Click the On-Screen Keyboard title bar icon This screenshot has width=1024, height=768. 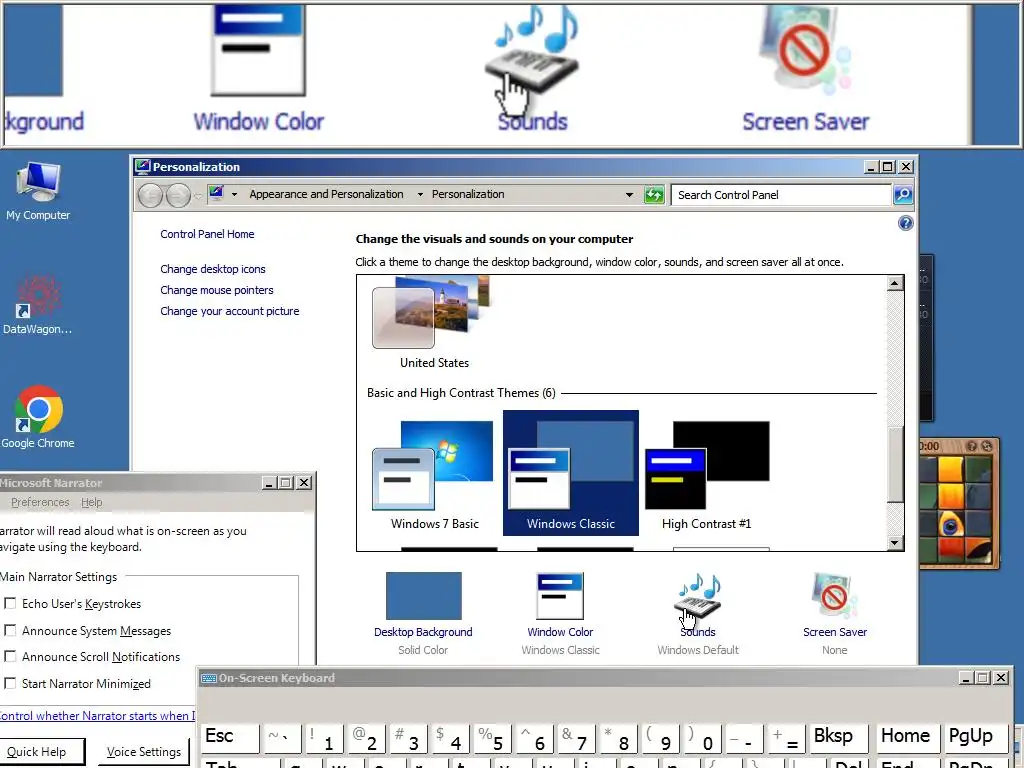(x=209, y=678)
